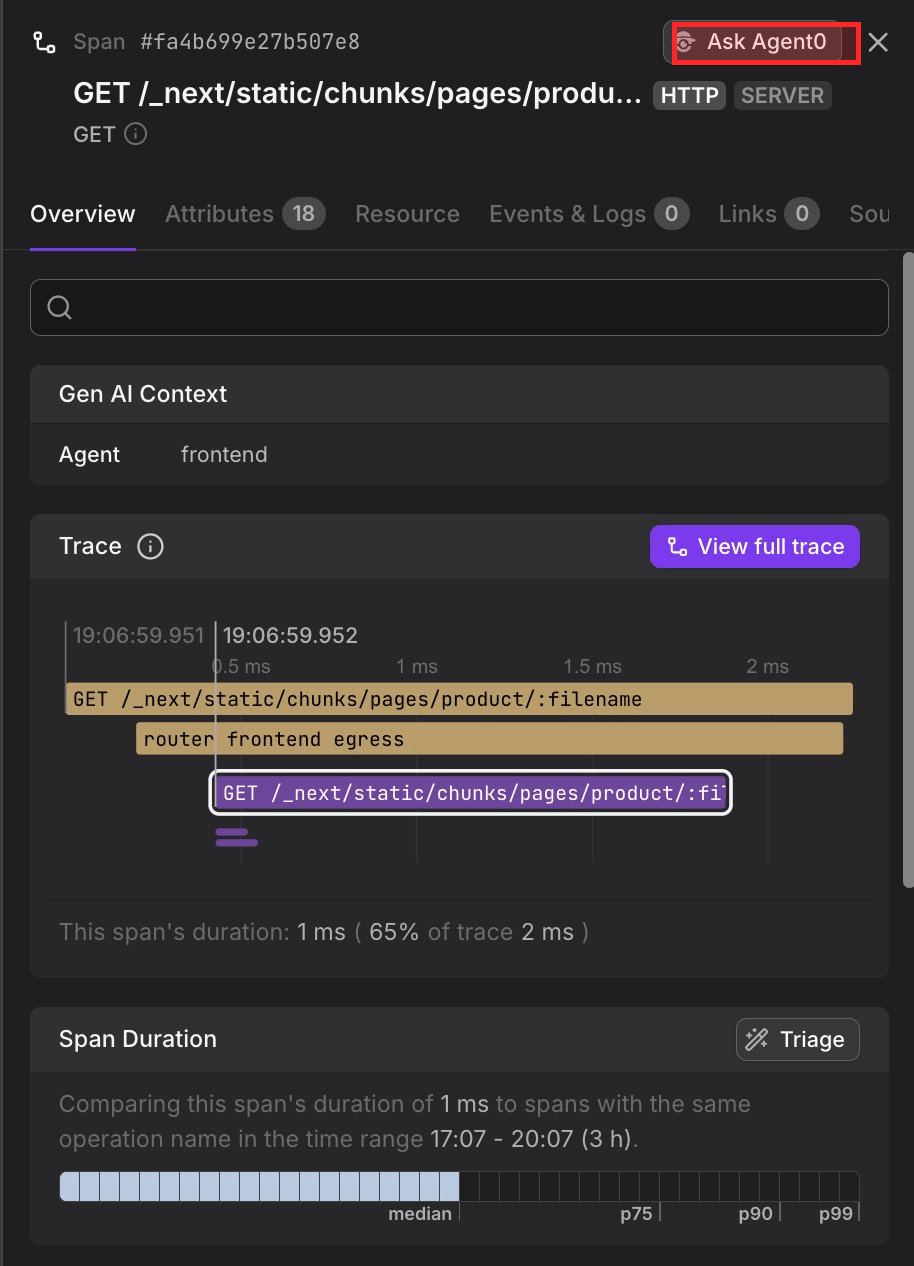This screenshot has width=914, height=1266.
Task: Click the 2 ms timeline tick label
Action: tap(768, 666)
